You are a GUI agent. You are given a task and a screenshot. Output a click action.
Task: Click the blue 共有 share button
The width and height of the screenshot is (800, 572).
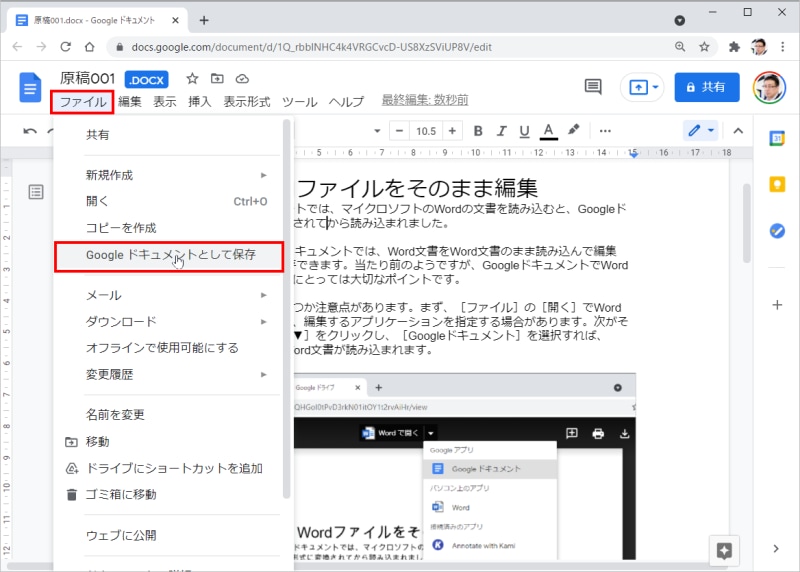(707, 87)
